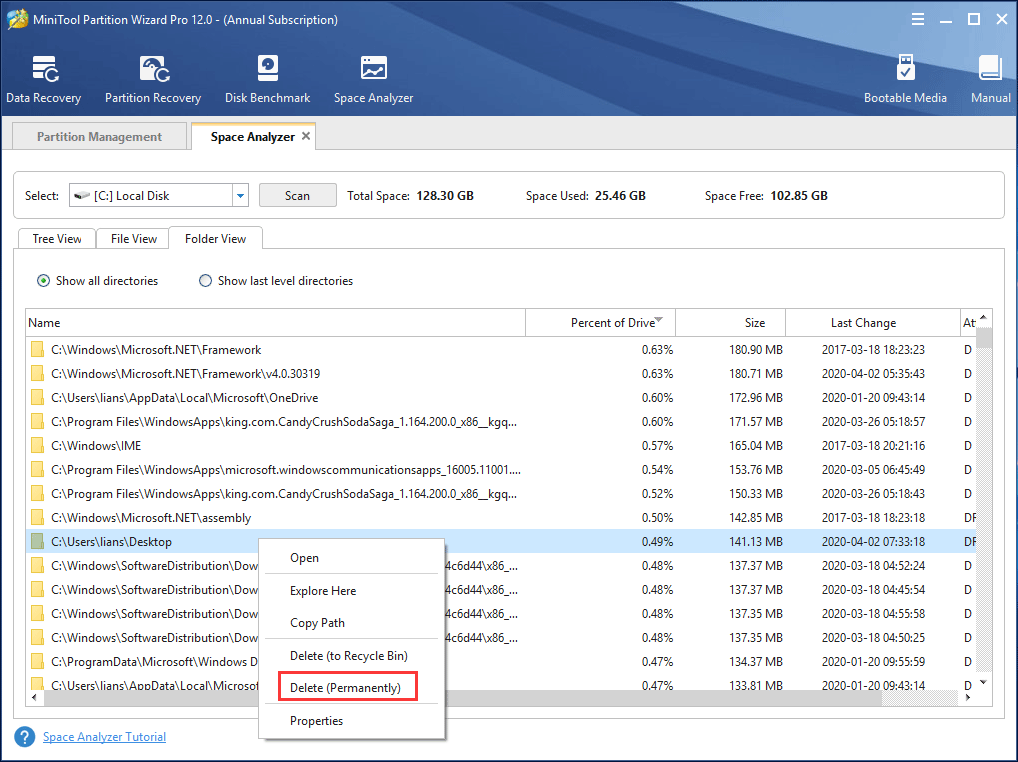Image resolution: width=1018 pixels, height=762 pixels.
Task: Click the Total Space 128.30 GB value
Action: (x=445, y=195)
